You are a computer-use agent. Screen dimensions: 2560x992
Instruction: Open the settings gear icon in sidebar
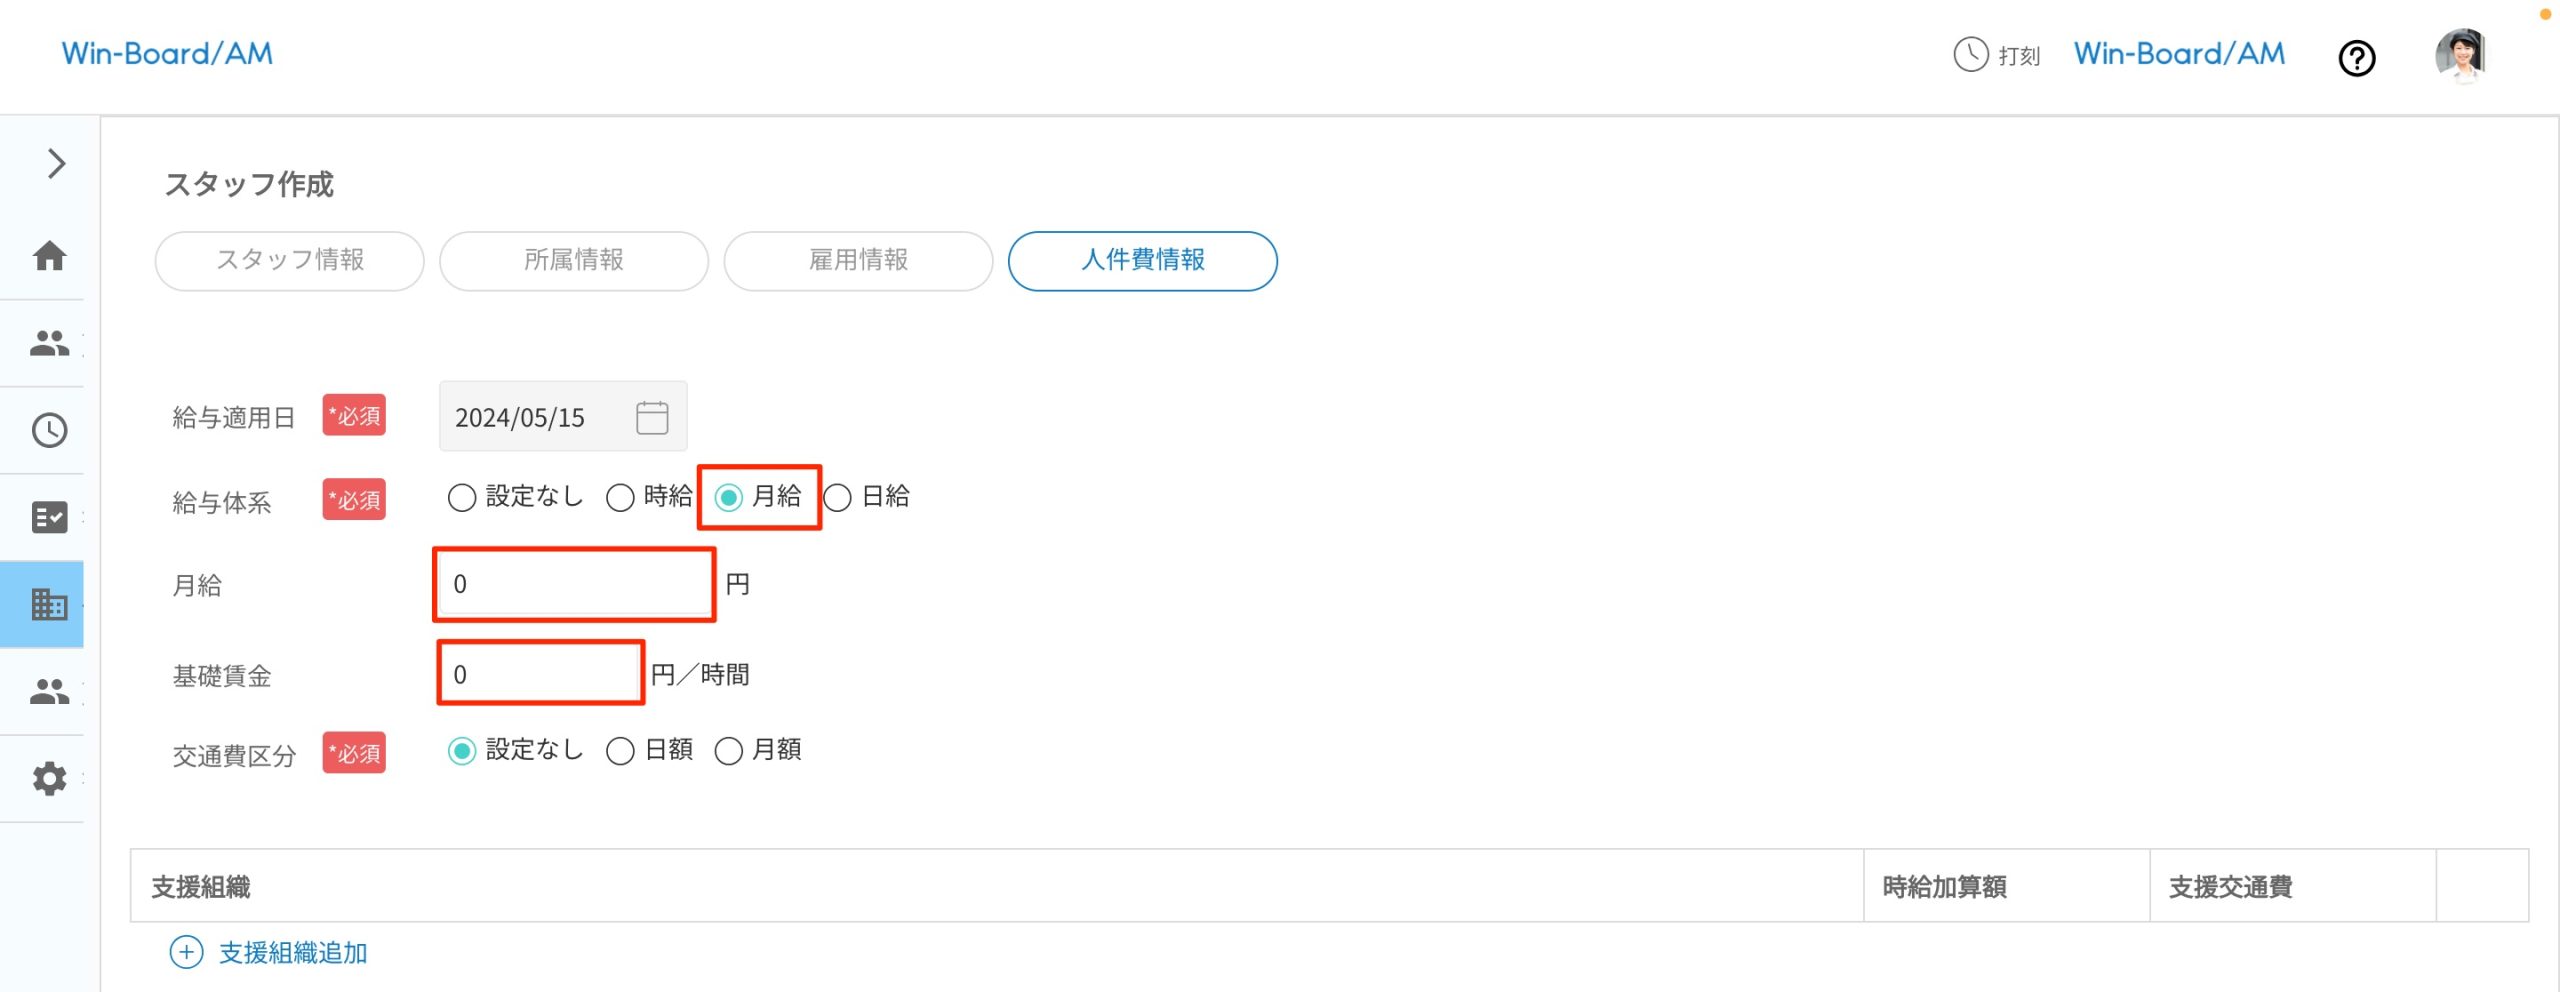tap(49, 778)
